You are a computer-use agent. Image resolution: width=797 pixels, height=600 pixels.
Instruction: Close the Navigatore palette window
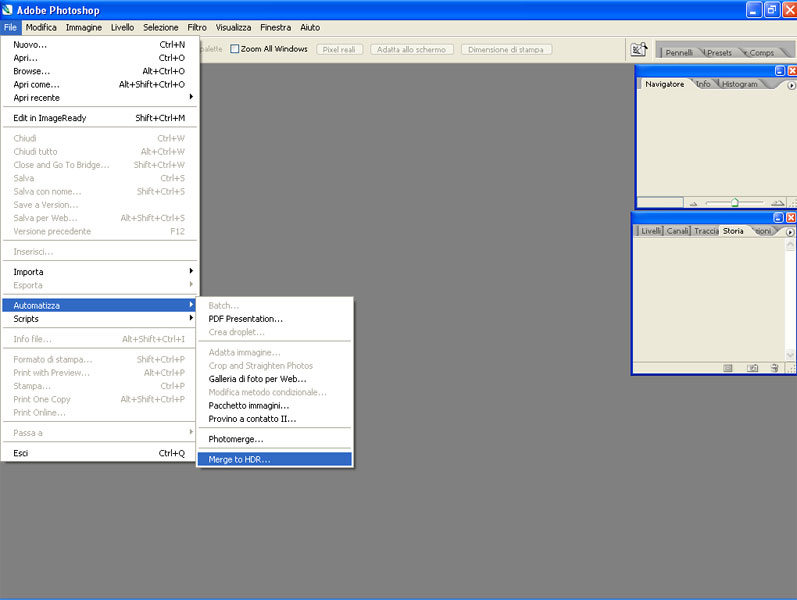[x=792, y=71]
